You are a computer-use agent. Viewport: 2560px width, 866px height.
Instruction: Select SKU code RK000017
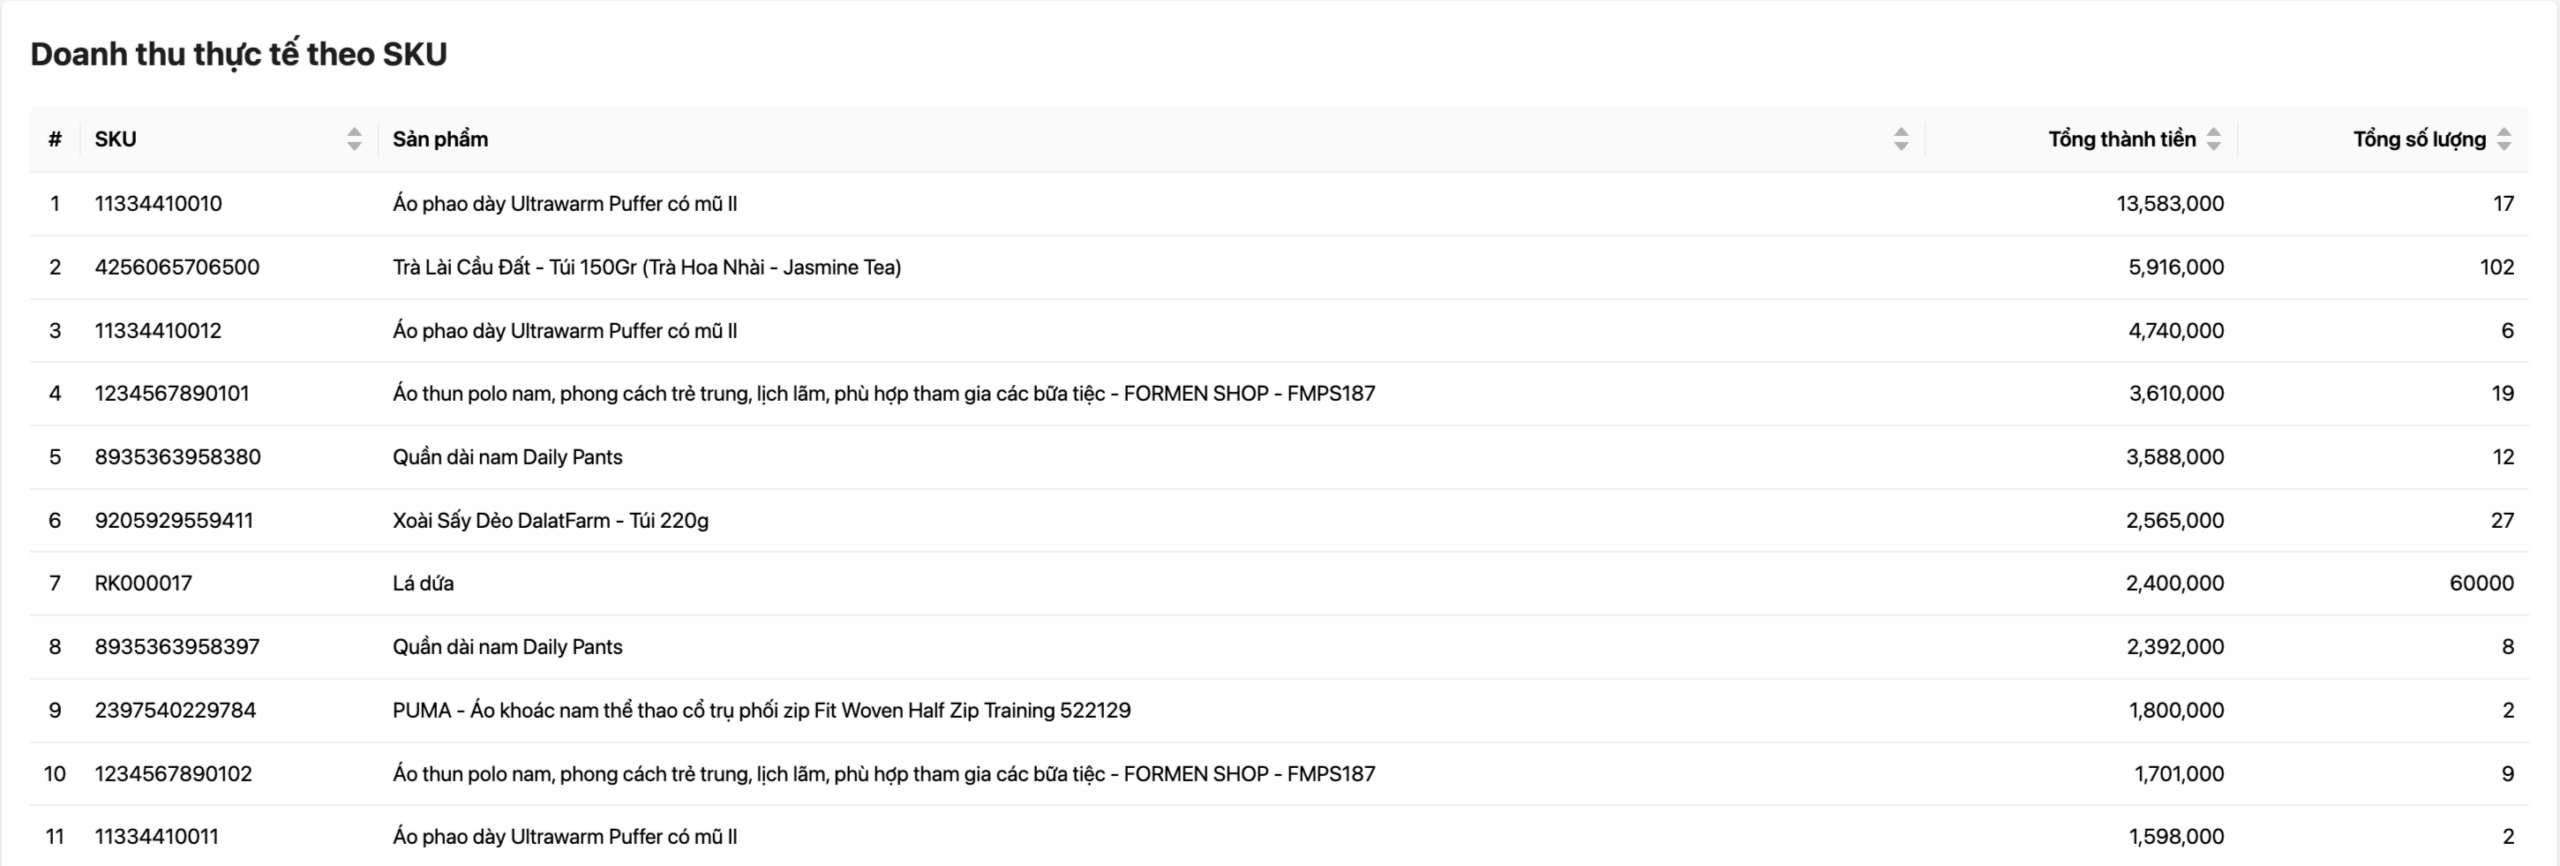pyautogui.click(x=143, y=583)
